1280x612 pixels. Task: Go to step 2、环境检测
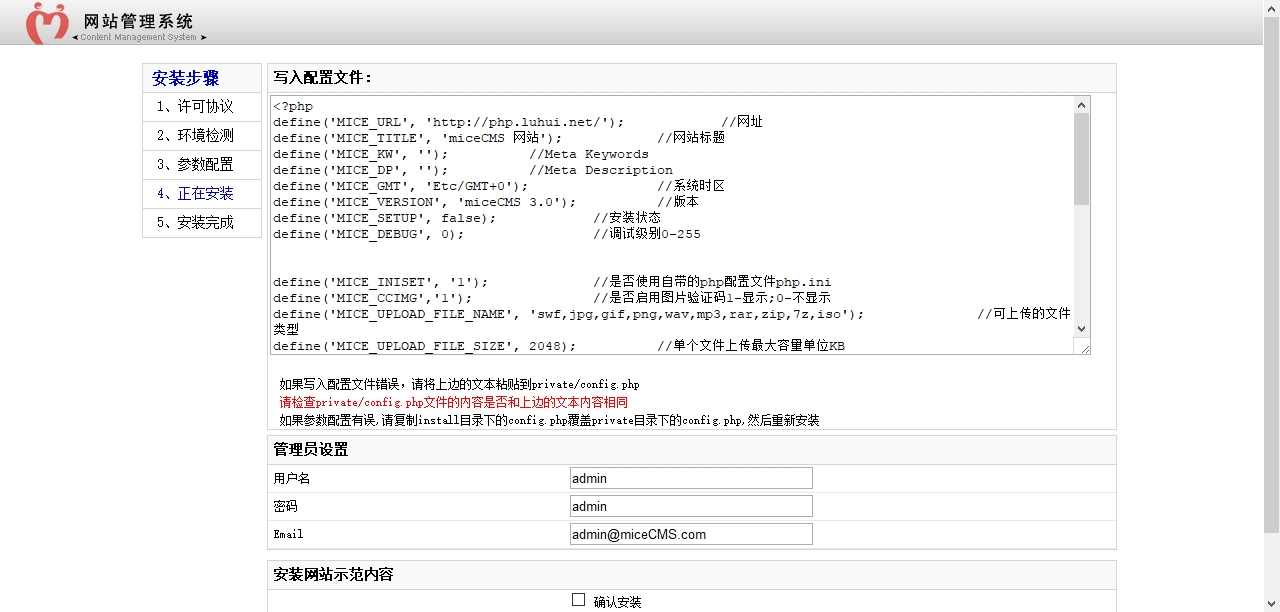point(194,135)
